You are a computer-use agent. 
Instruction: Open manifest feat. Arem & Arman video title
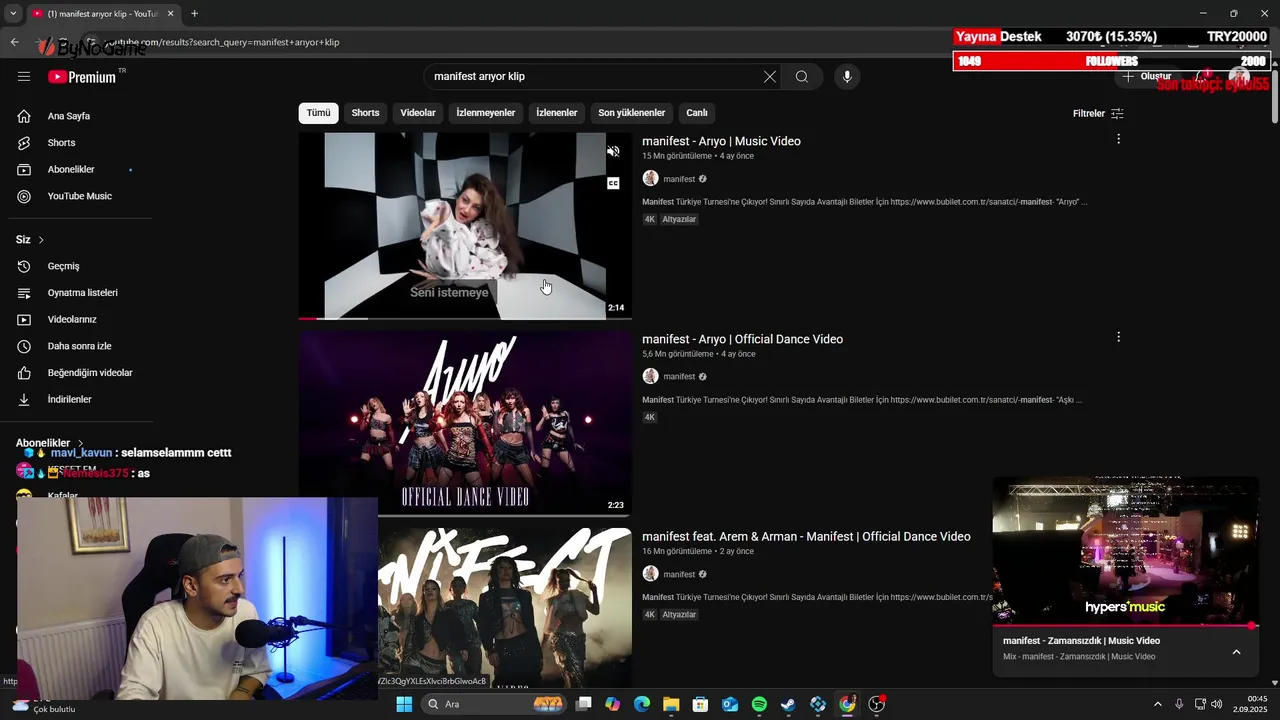click(x=806, y=537)
